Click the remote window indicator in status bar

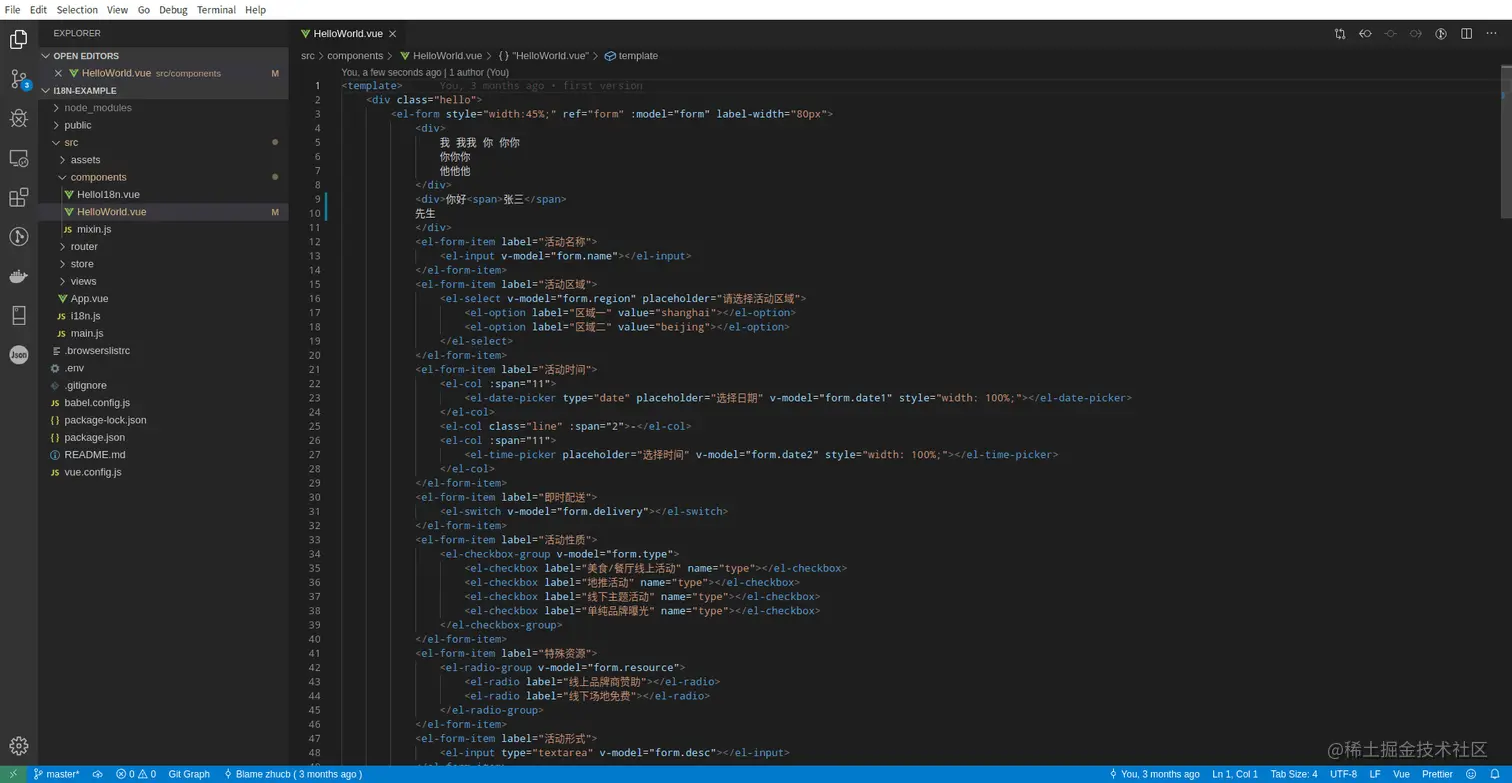coord(13,774)
